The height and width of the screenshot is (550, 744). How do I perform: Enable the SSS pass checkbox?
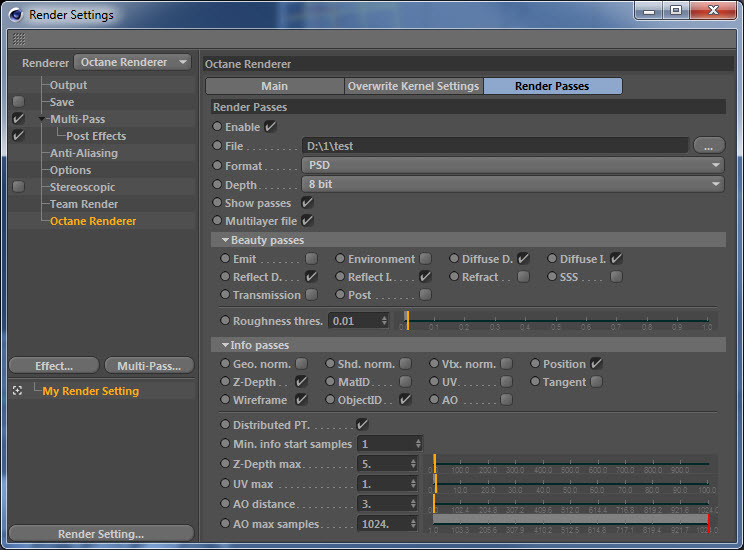click(616, 277)
